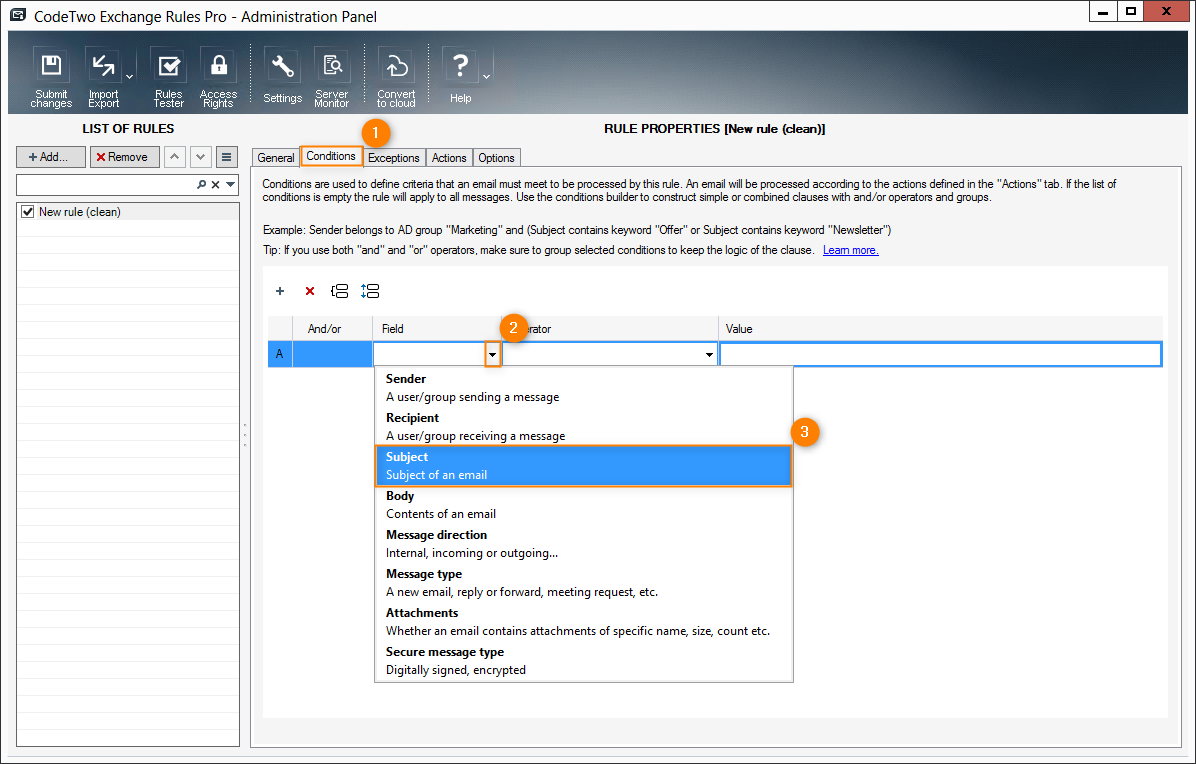1196x764 pixels.
Task: Click the Field column header
Action: pyautogui.click(x=436, y=329)
